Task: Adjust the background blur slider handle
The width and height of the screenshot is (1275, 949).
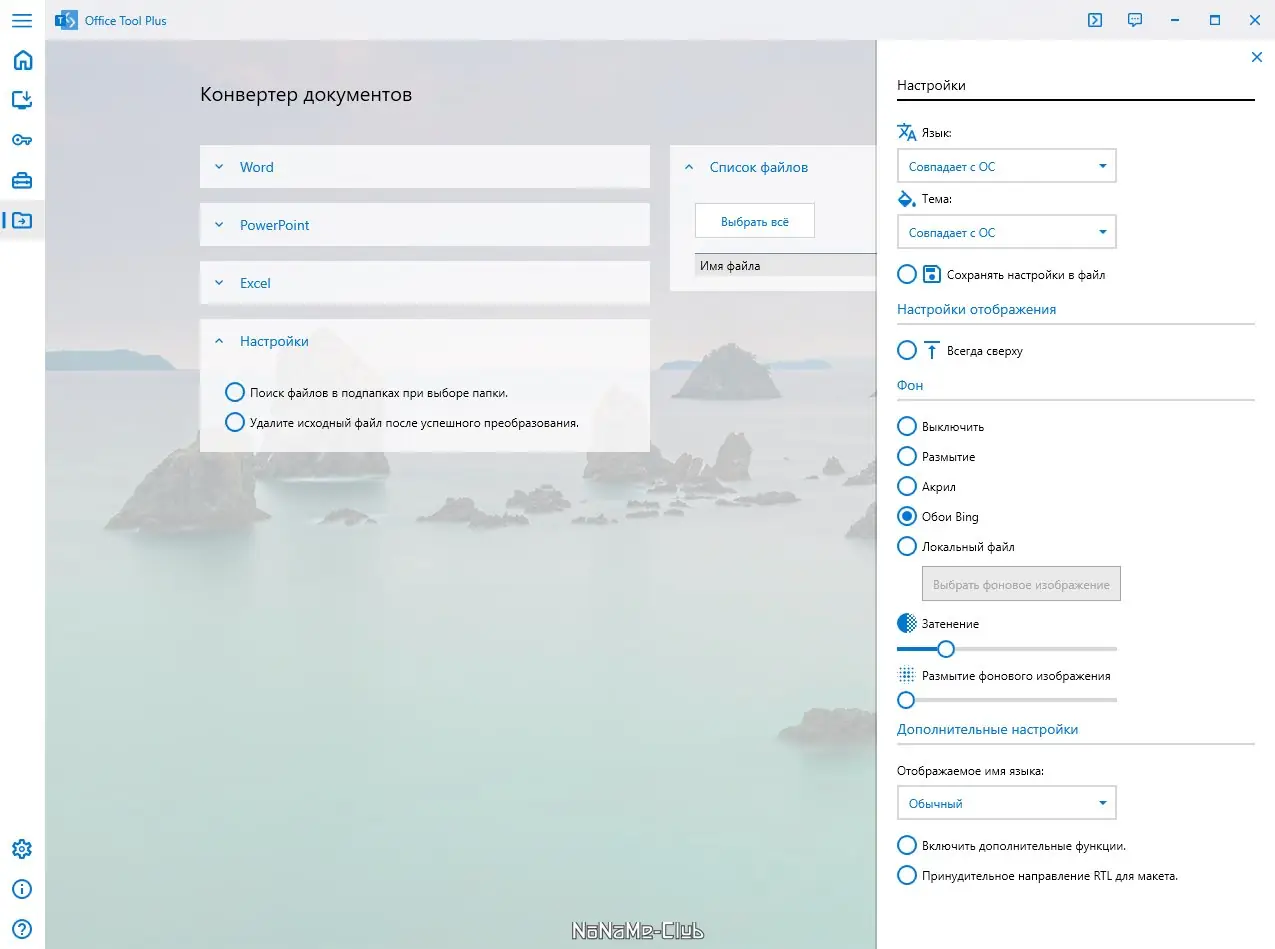Action: click(x=906, y=699)
